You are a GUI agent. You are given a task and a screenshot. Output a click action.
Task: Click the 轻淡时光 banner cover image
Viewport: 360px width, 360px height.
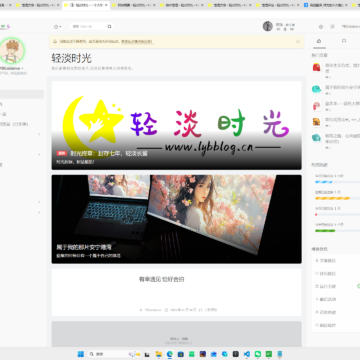pos(176,125)
